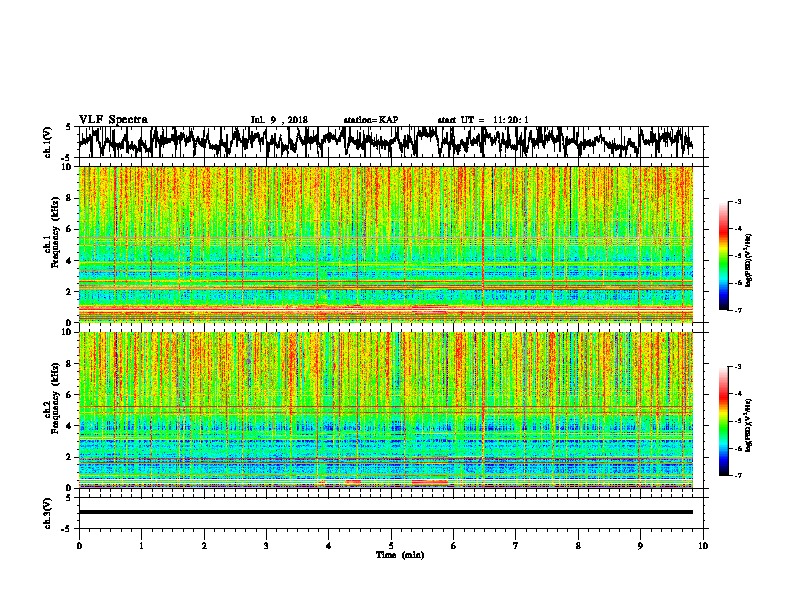Click the "station=KAP" header label
This screenshot has height=612, width=792.
pos(371,120)
